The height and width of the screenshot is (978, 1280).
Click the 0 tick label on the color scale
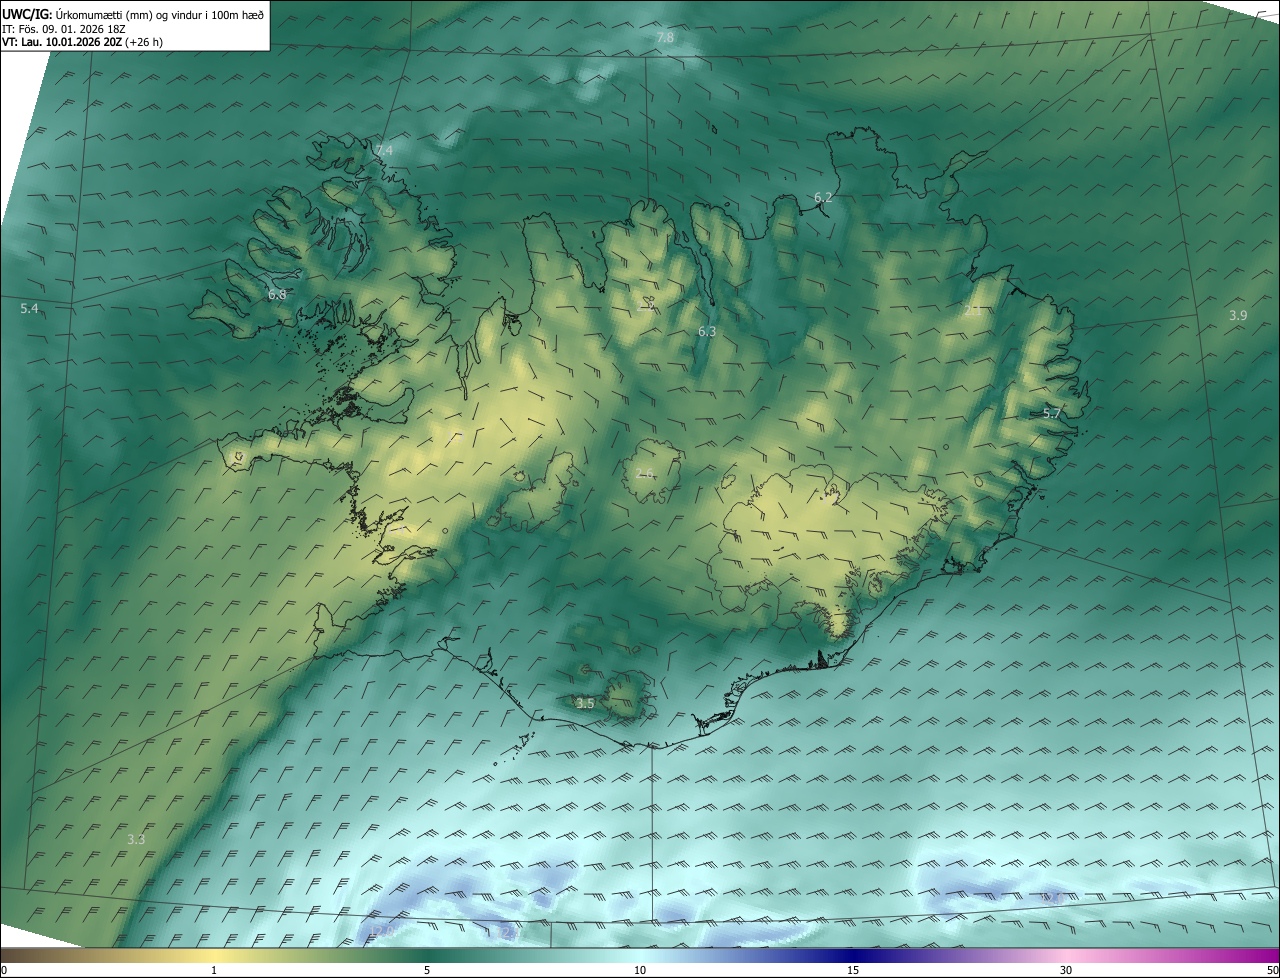[x=4, y=970]
